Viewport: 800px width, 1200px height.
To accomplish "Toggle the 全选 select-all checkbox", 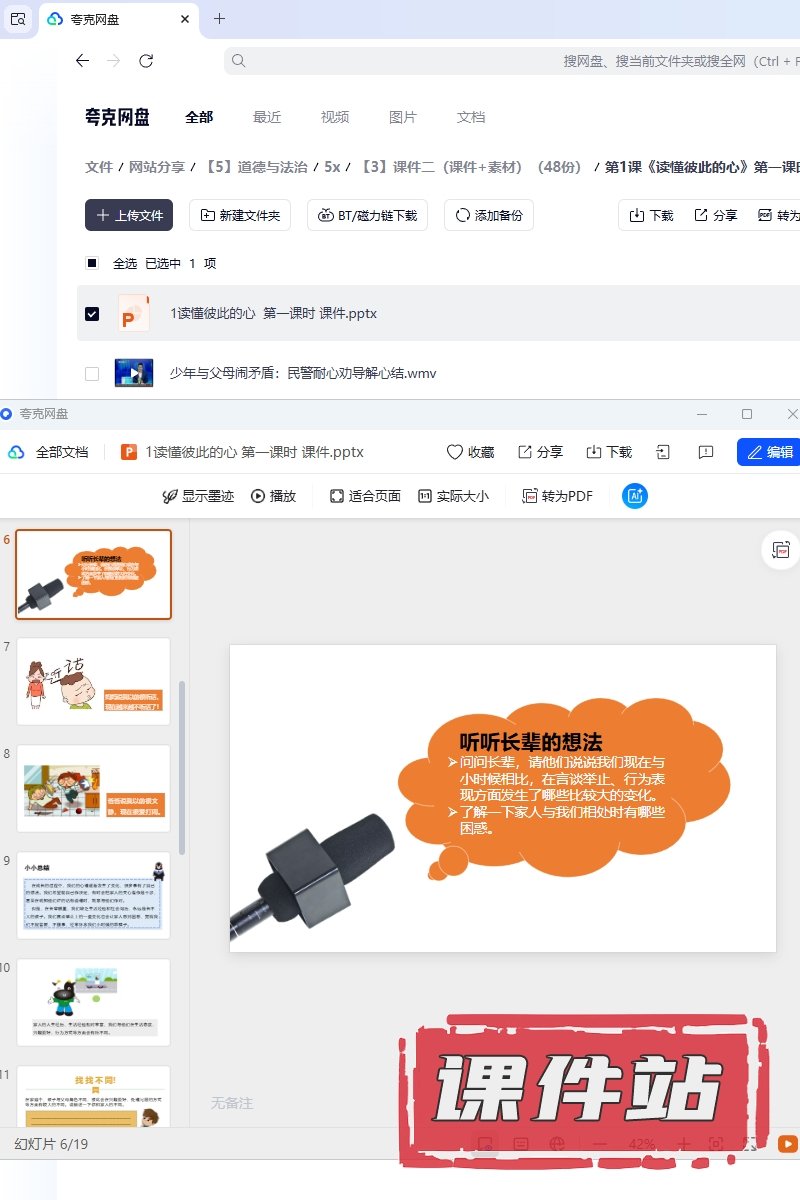I will tap(92, 263).
